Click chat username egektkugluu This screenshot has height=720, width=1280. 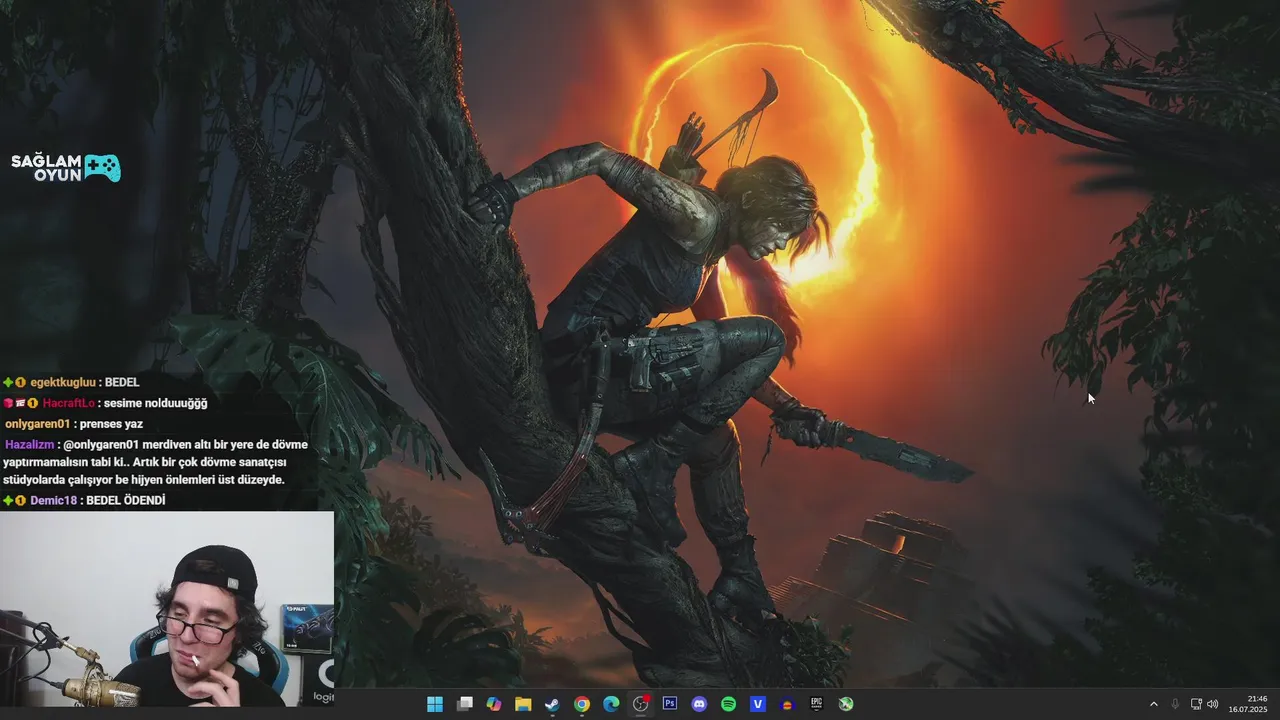(x=63, y=382)
